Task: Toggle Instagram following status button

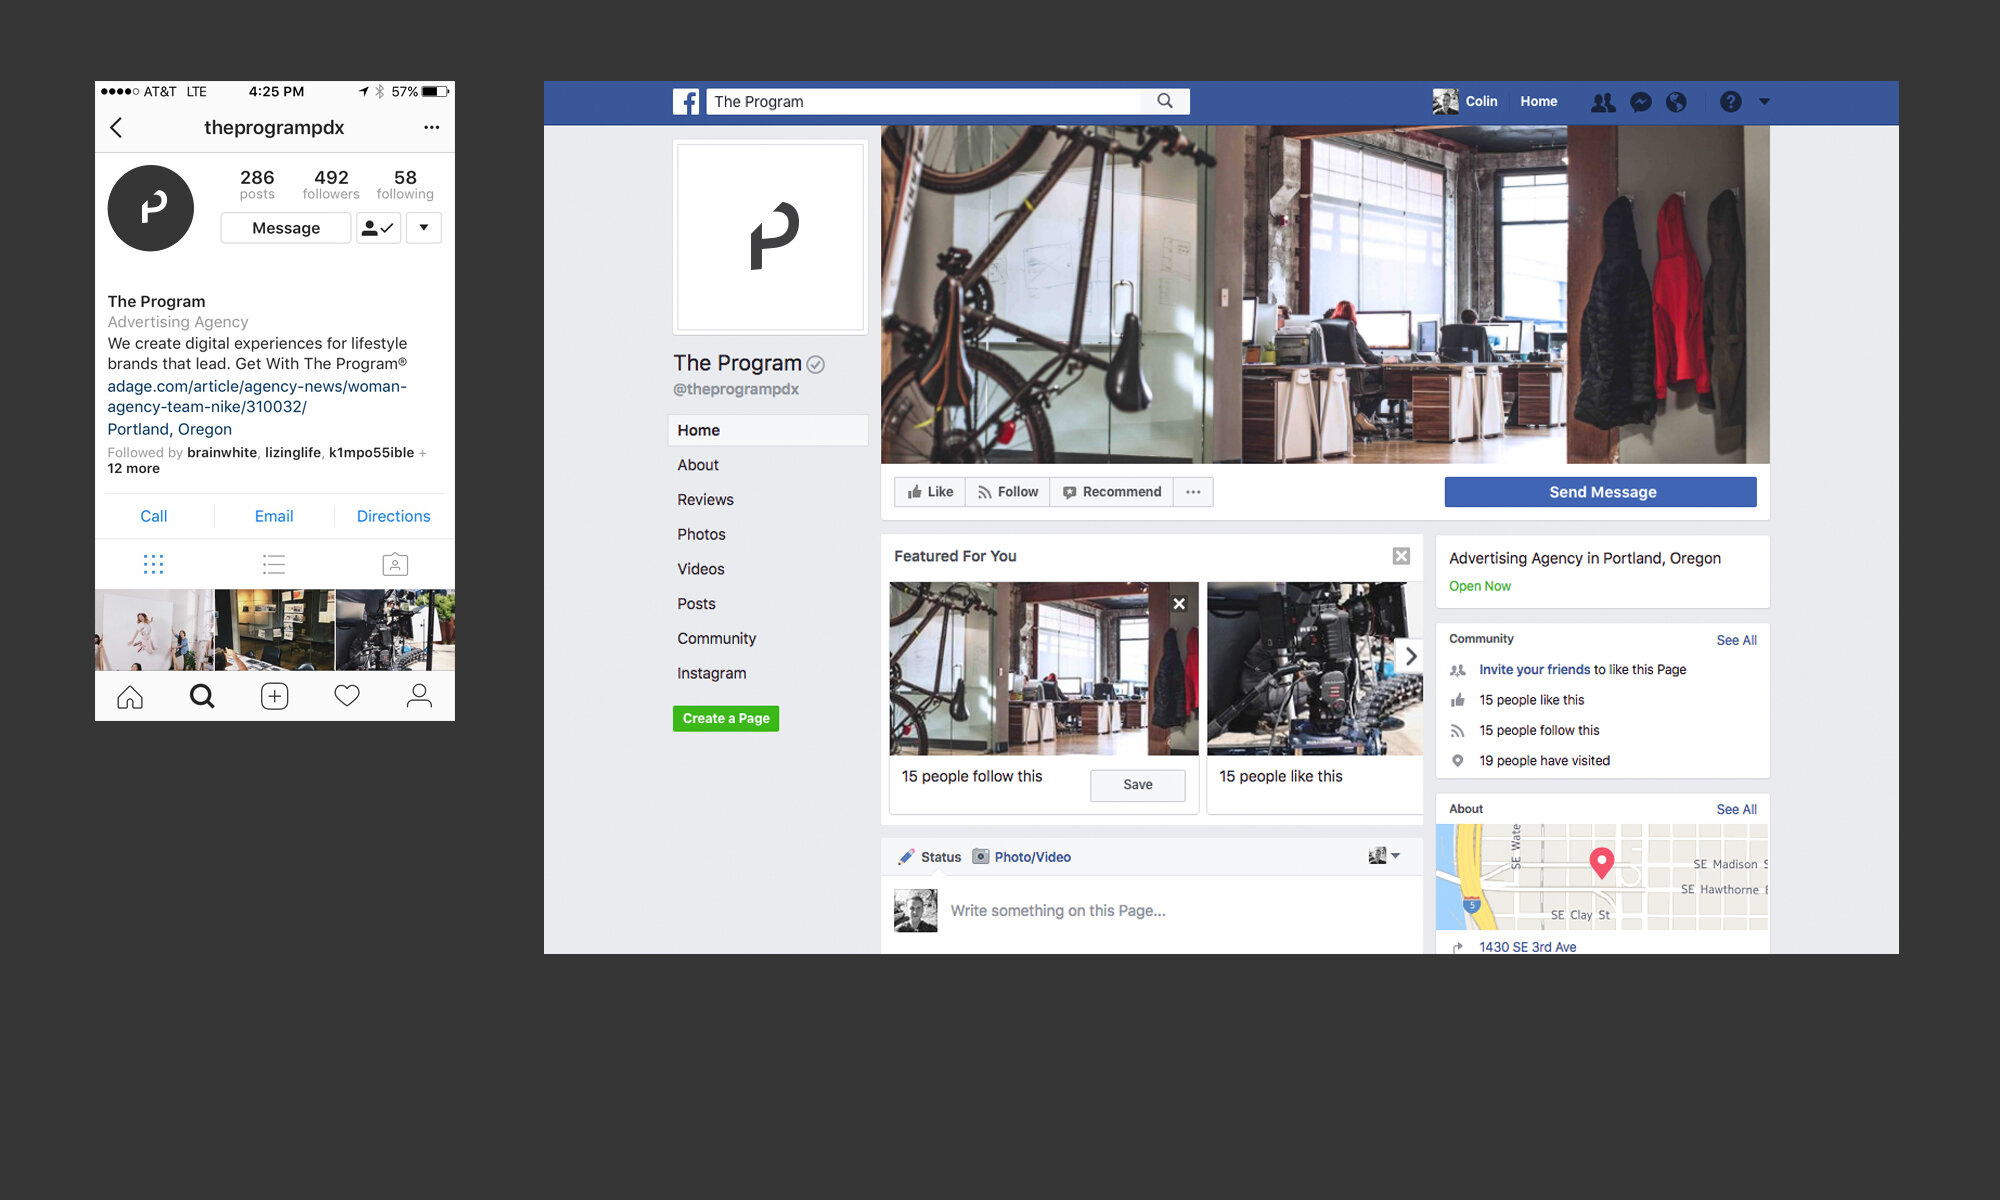Action: tap(378, 228)
